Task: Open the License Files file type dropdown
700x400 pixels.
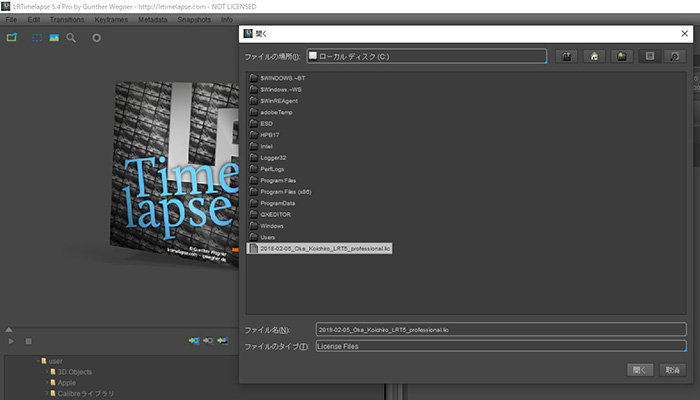Action: tap(501, 346)
